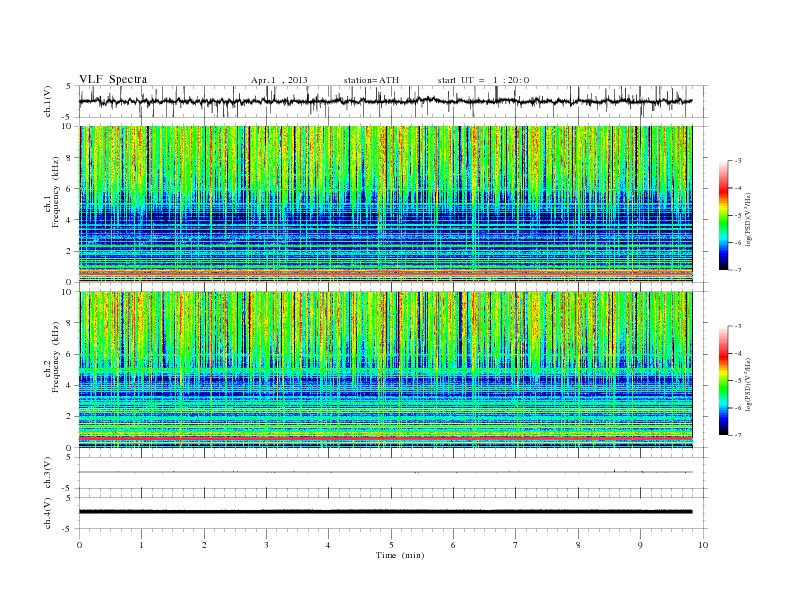Click time axis tick label "9"
The width and height of the screenshot is (792, 612).
640,545
